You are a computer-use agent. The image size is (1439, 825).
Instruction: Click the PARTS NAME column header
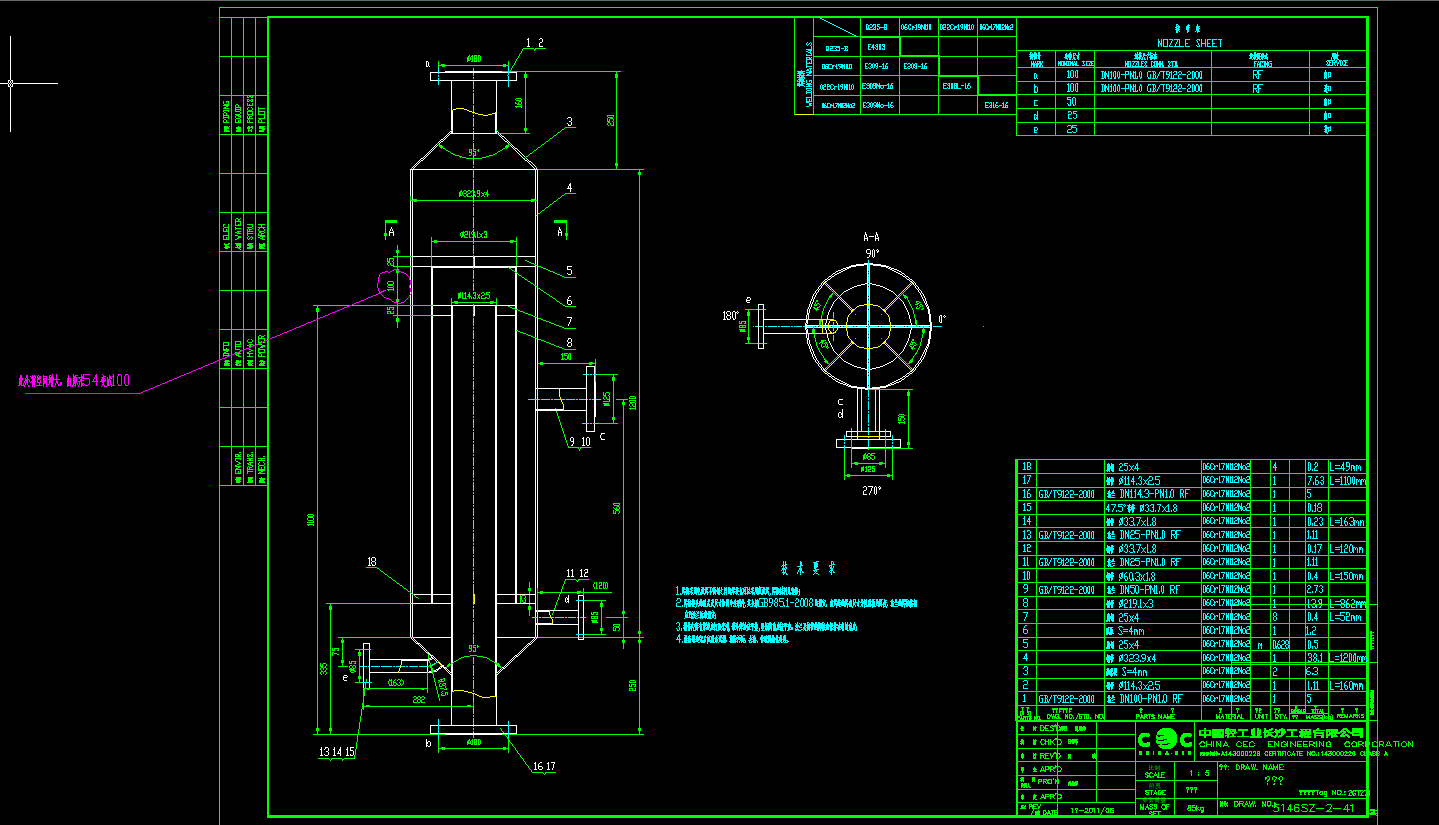coord(1153,716)
